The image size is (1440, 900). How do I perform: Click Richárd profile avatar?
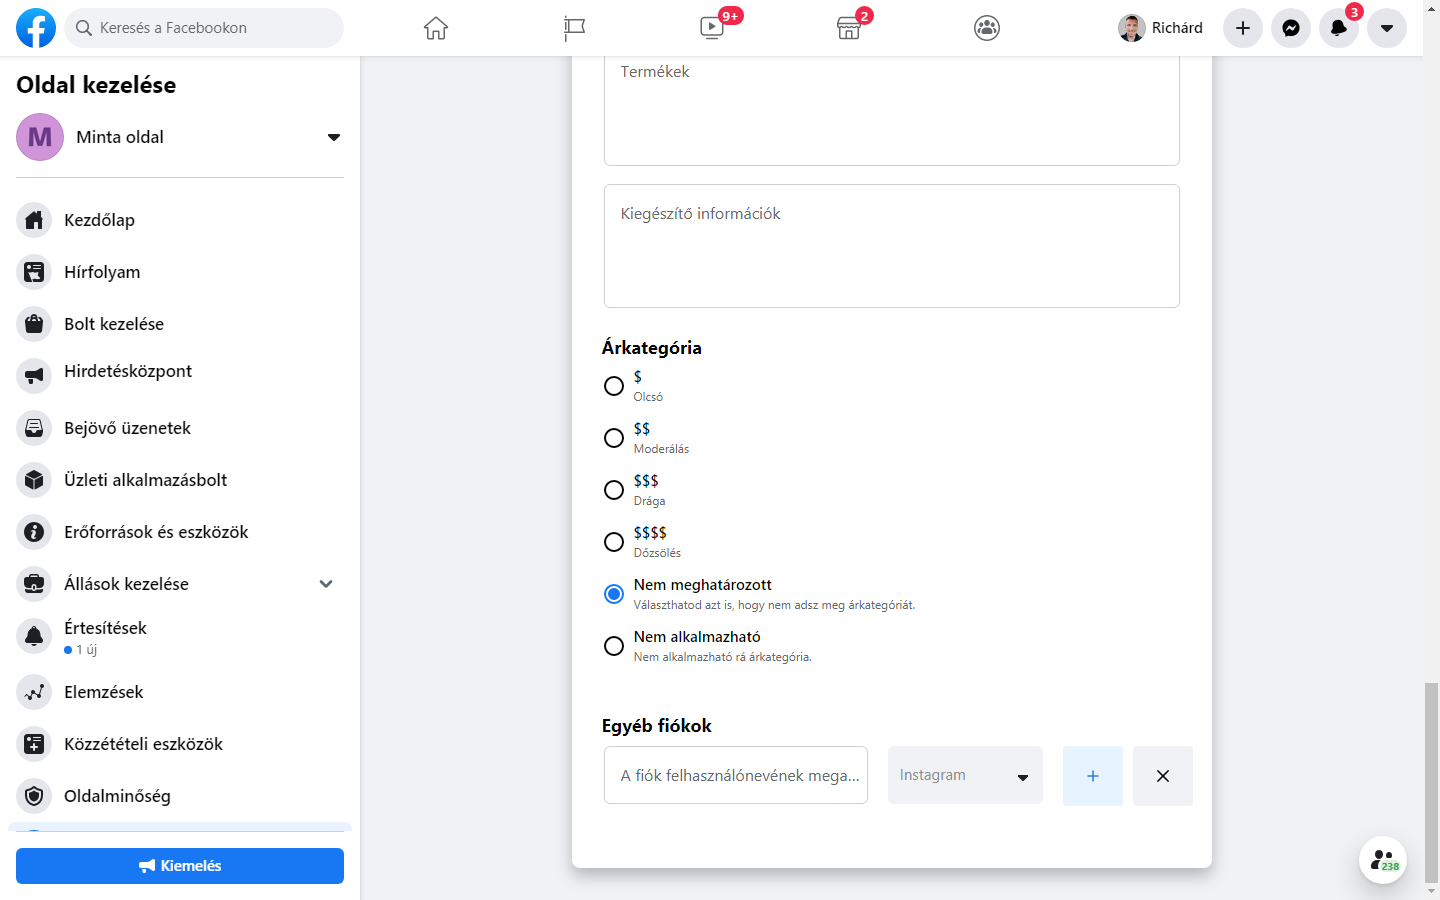pos(1132,28)
